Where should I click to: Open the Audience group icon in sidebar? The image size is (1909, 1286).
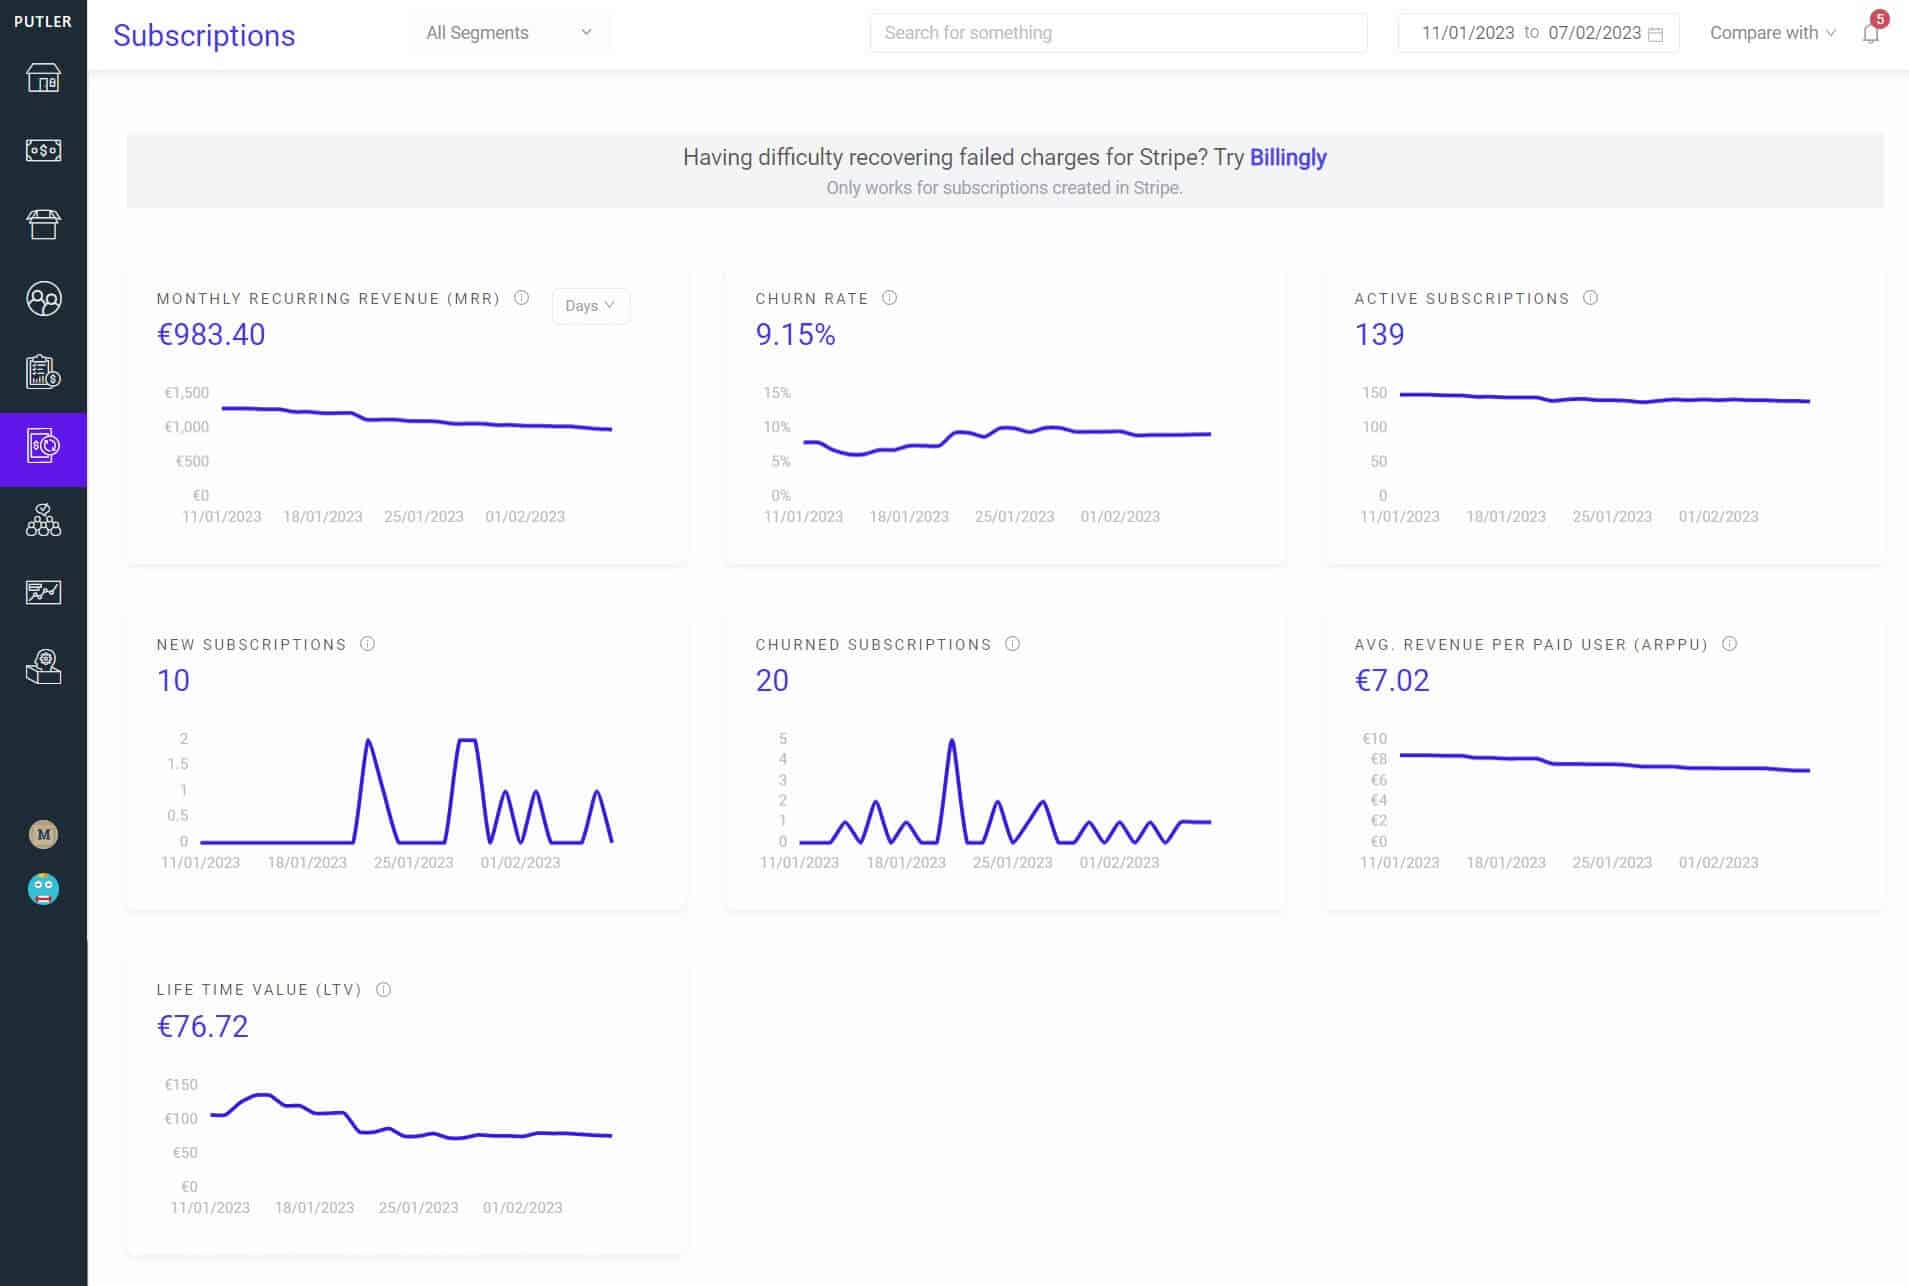[43, 520]
